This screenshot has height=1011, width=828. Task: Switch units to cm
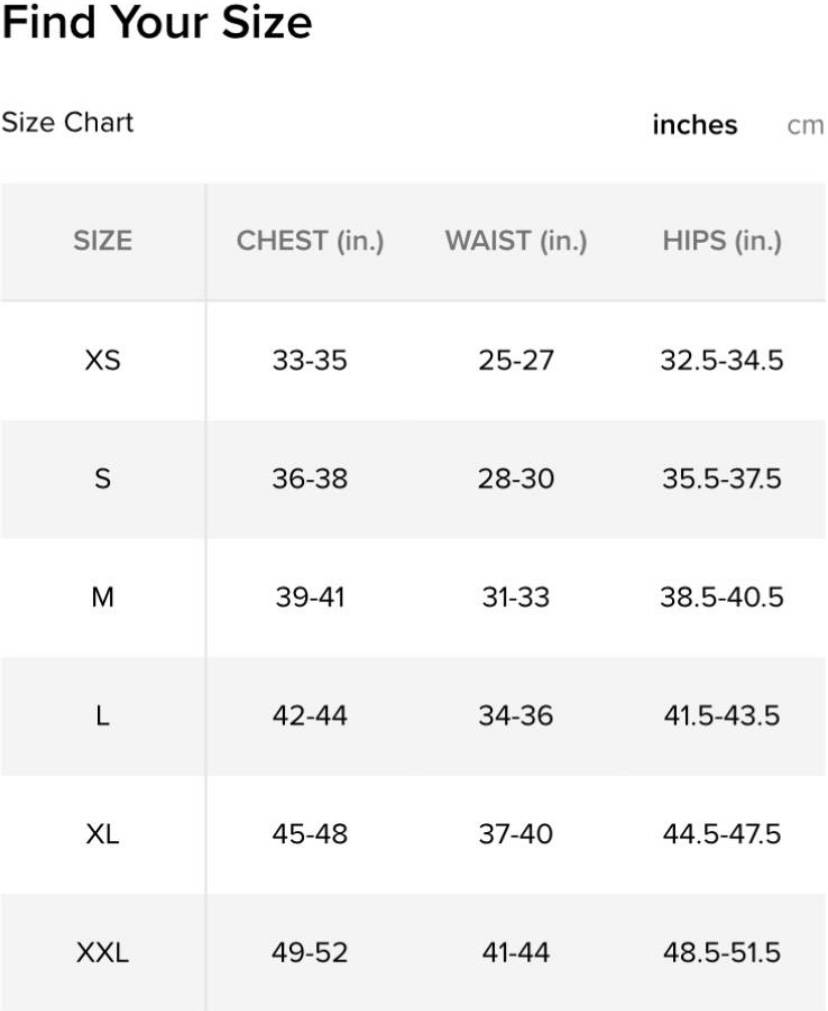pos(805,126)
